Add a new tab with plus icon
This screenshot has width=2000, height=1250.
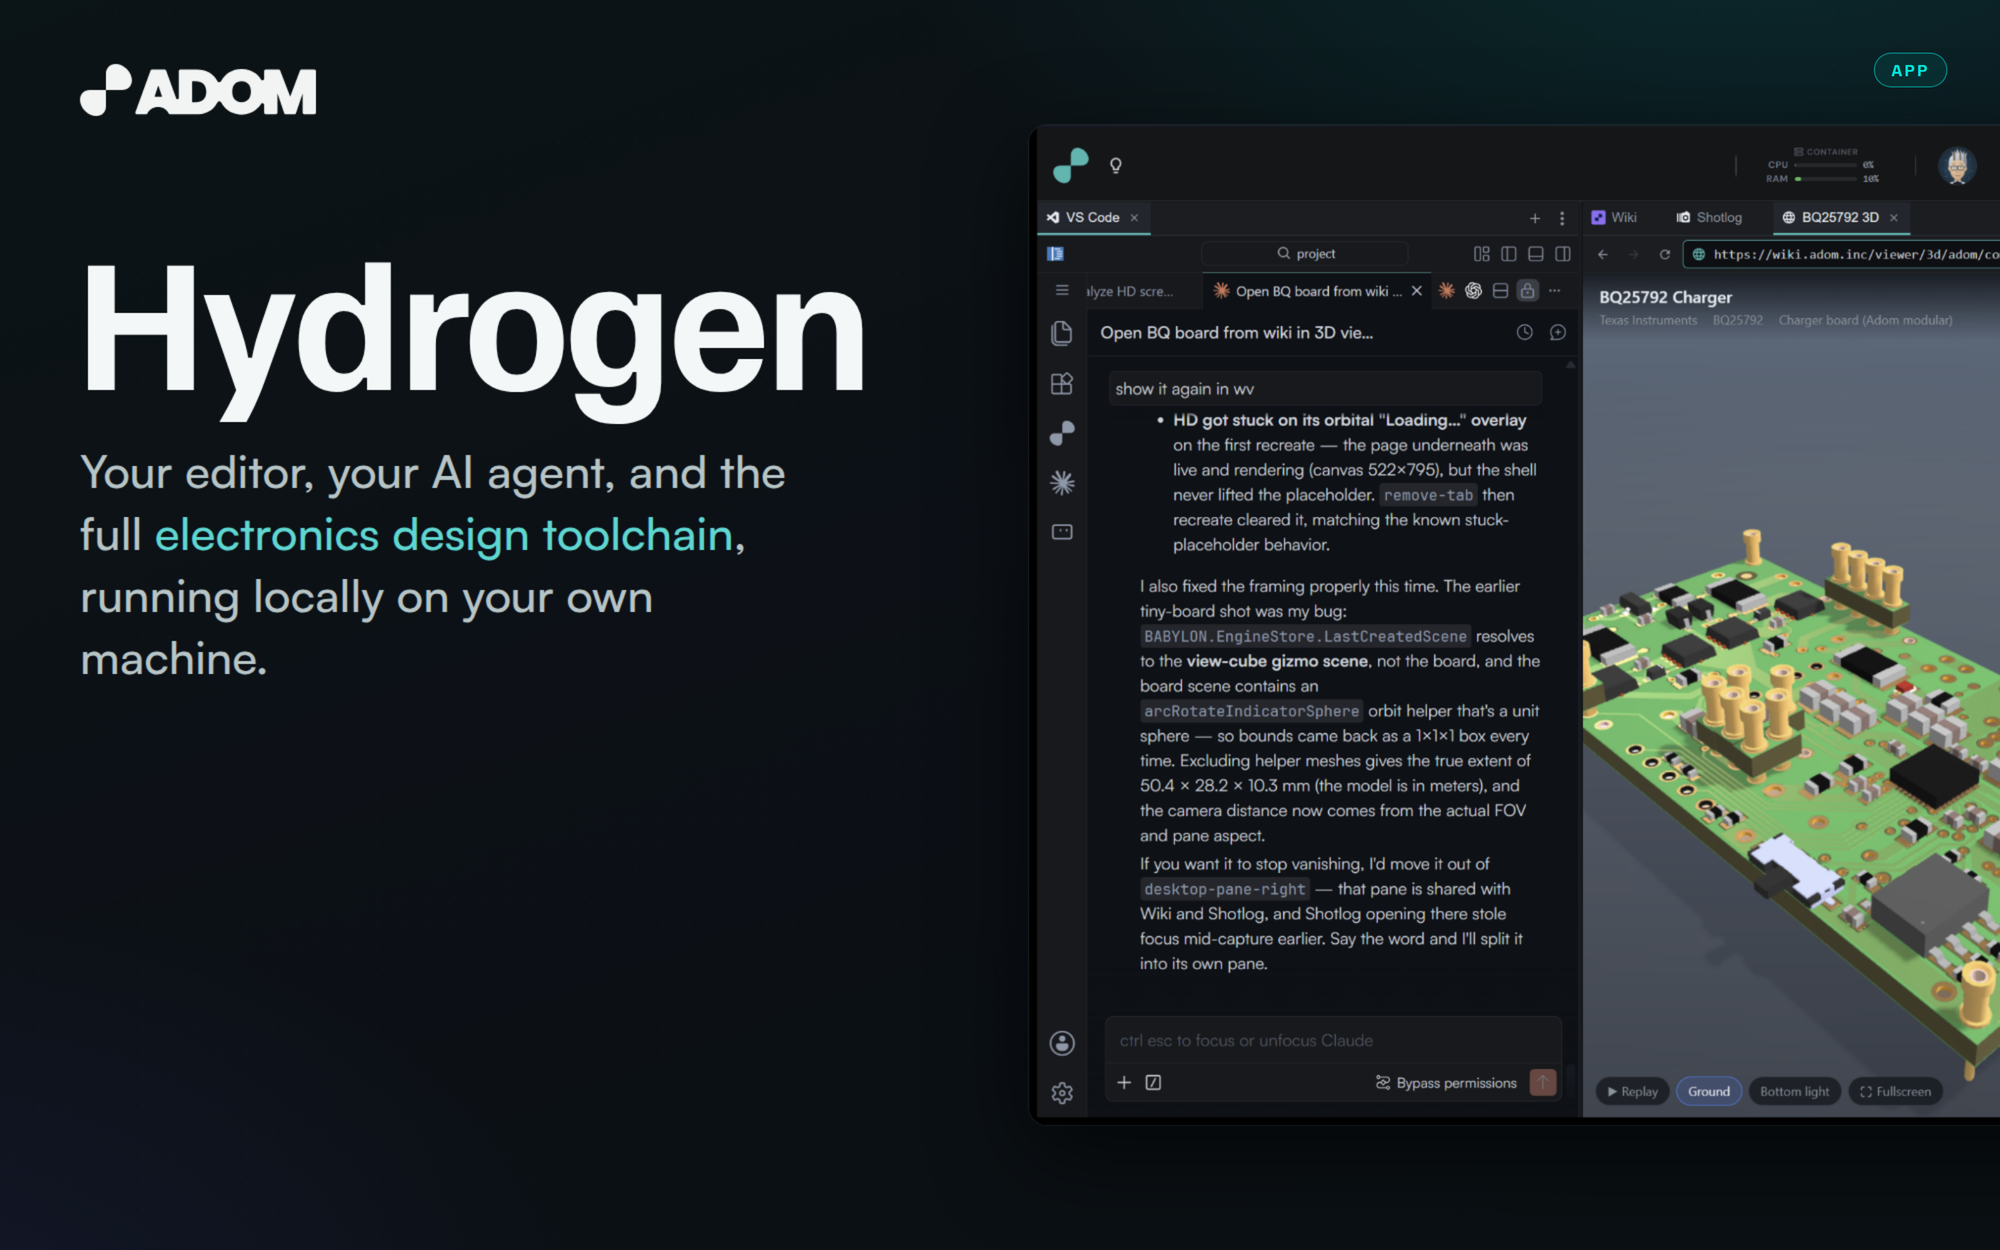click(1535, 218)
